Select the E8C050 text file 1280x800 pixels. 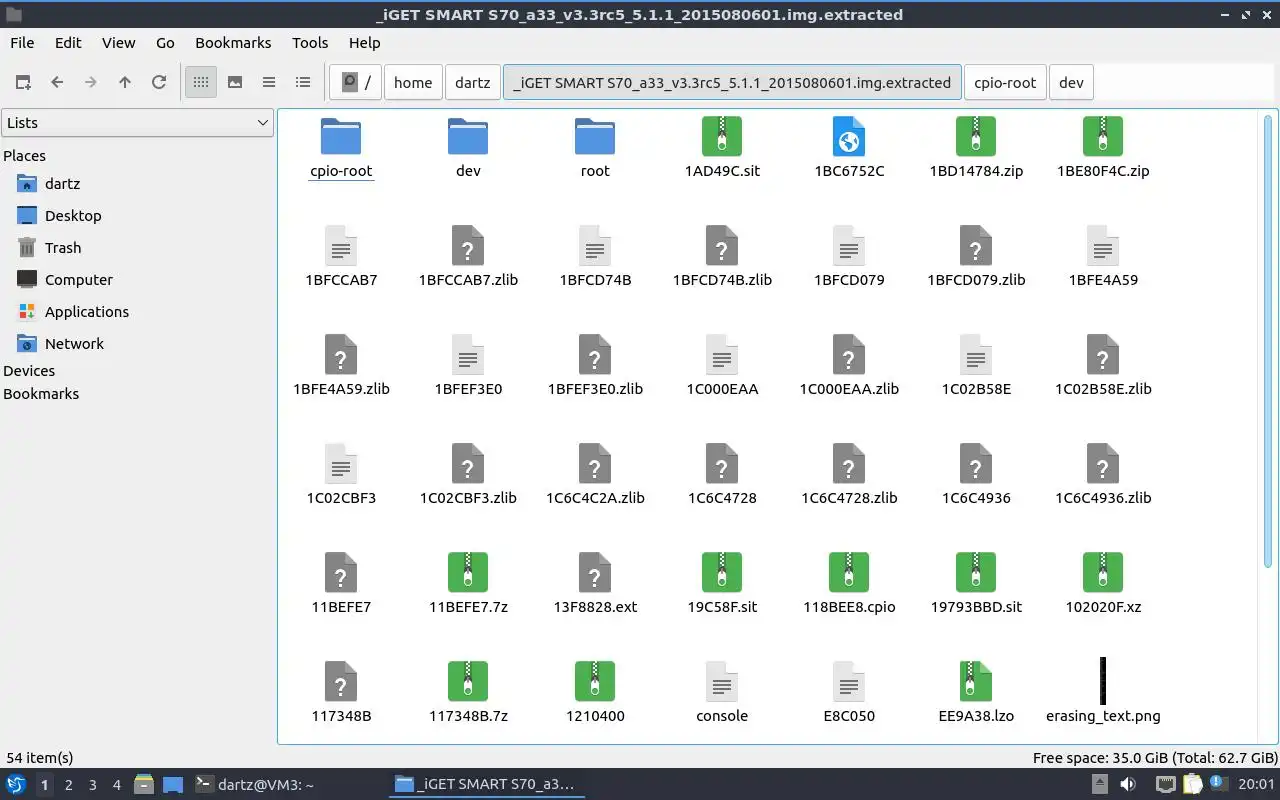click(849, 682)
